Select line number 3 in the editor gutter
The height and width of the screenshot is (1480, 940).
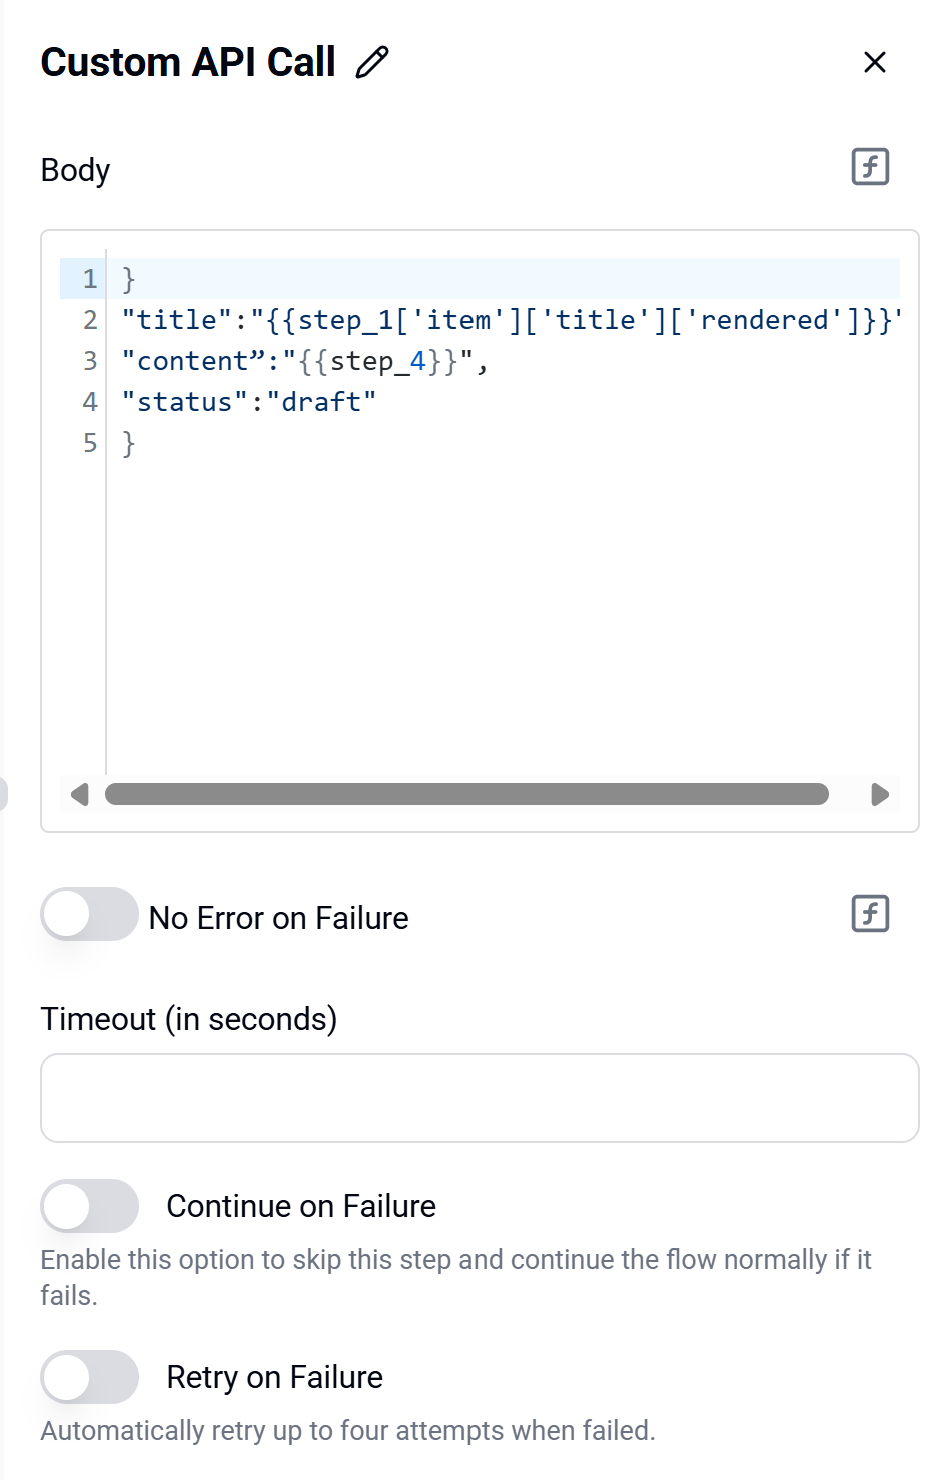pos(90,361)
